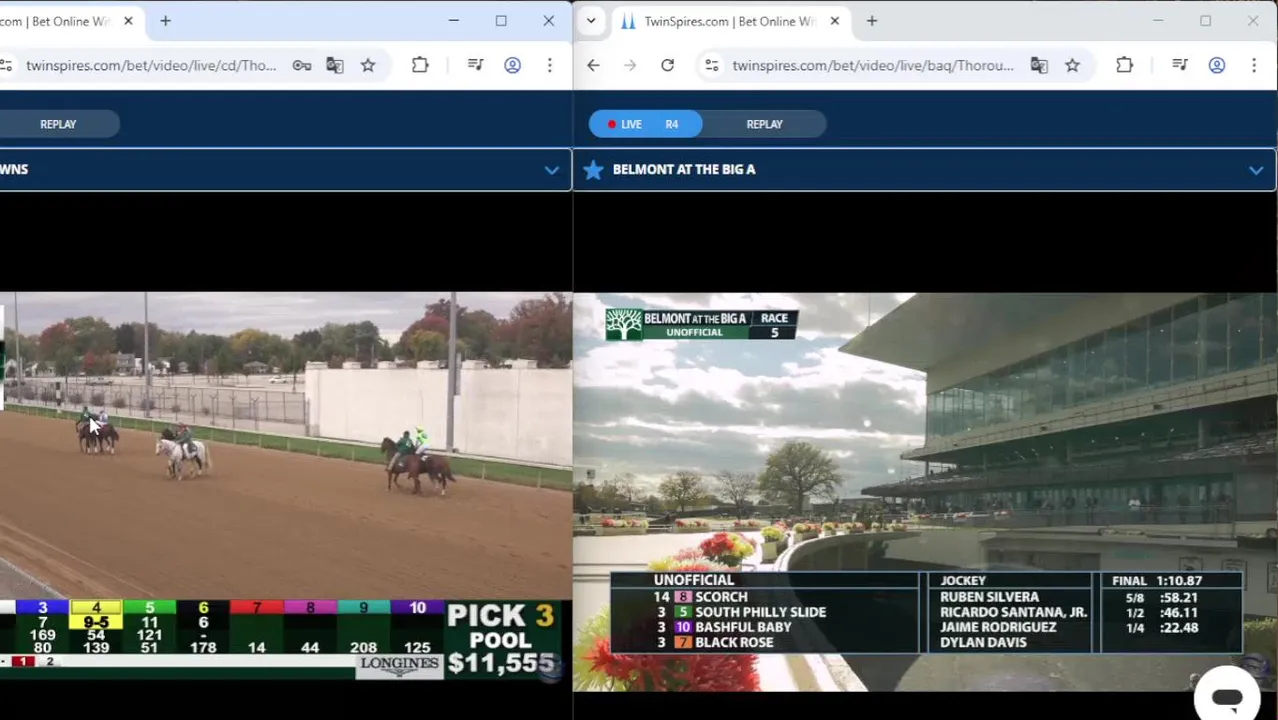Open Chrome menu in the left window
The image size is (1278, 720).
pos(549,66)
